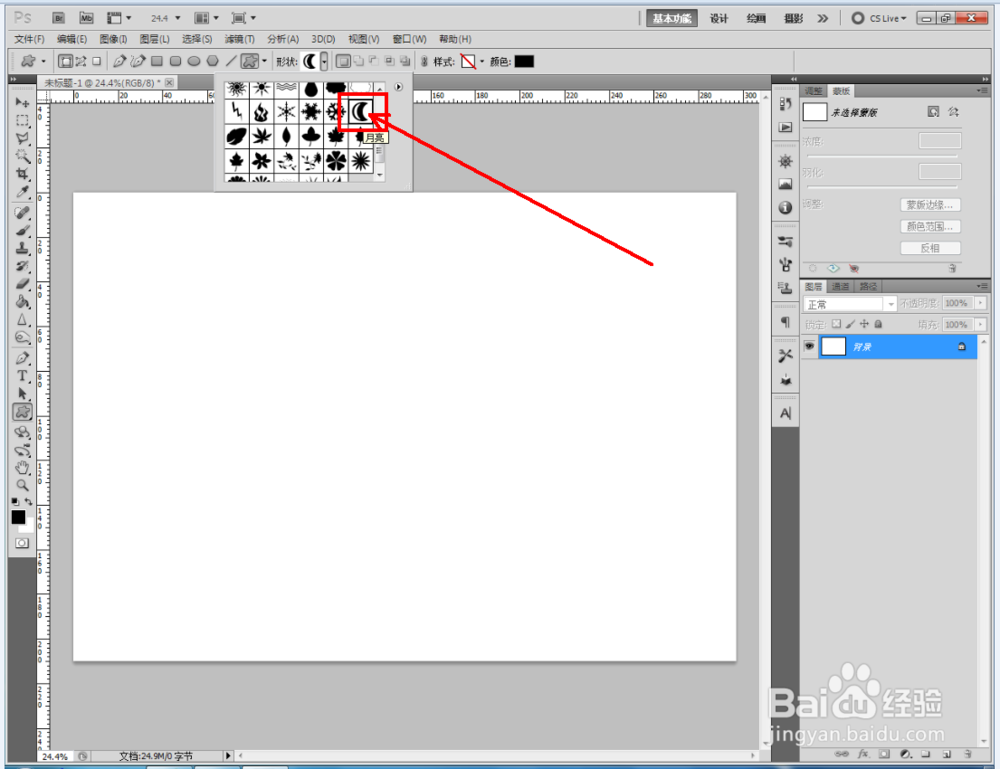Open the Fill slider arrow
The height and width of the screenshot is (769, 1000).
tap(981, 325)
